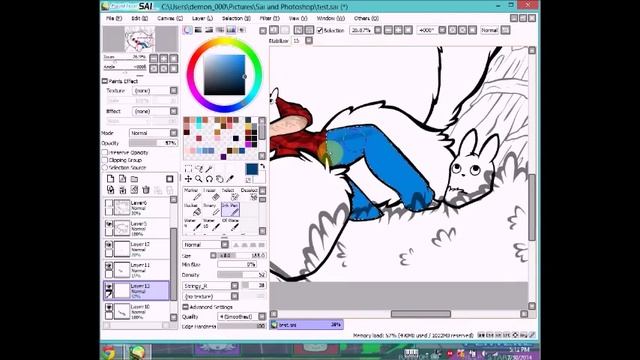Viewport: 640px width, 360px height.
Task: Adjust the brush Density slider
Action: 242,275
